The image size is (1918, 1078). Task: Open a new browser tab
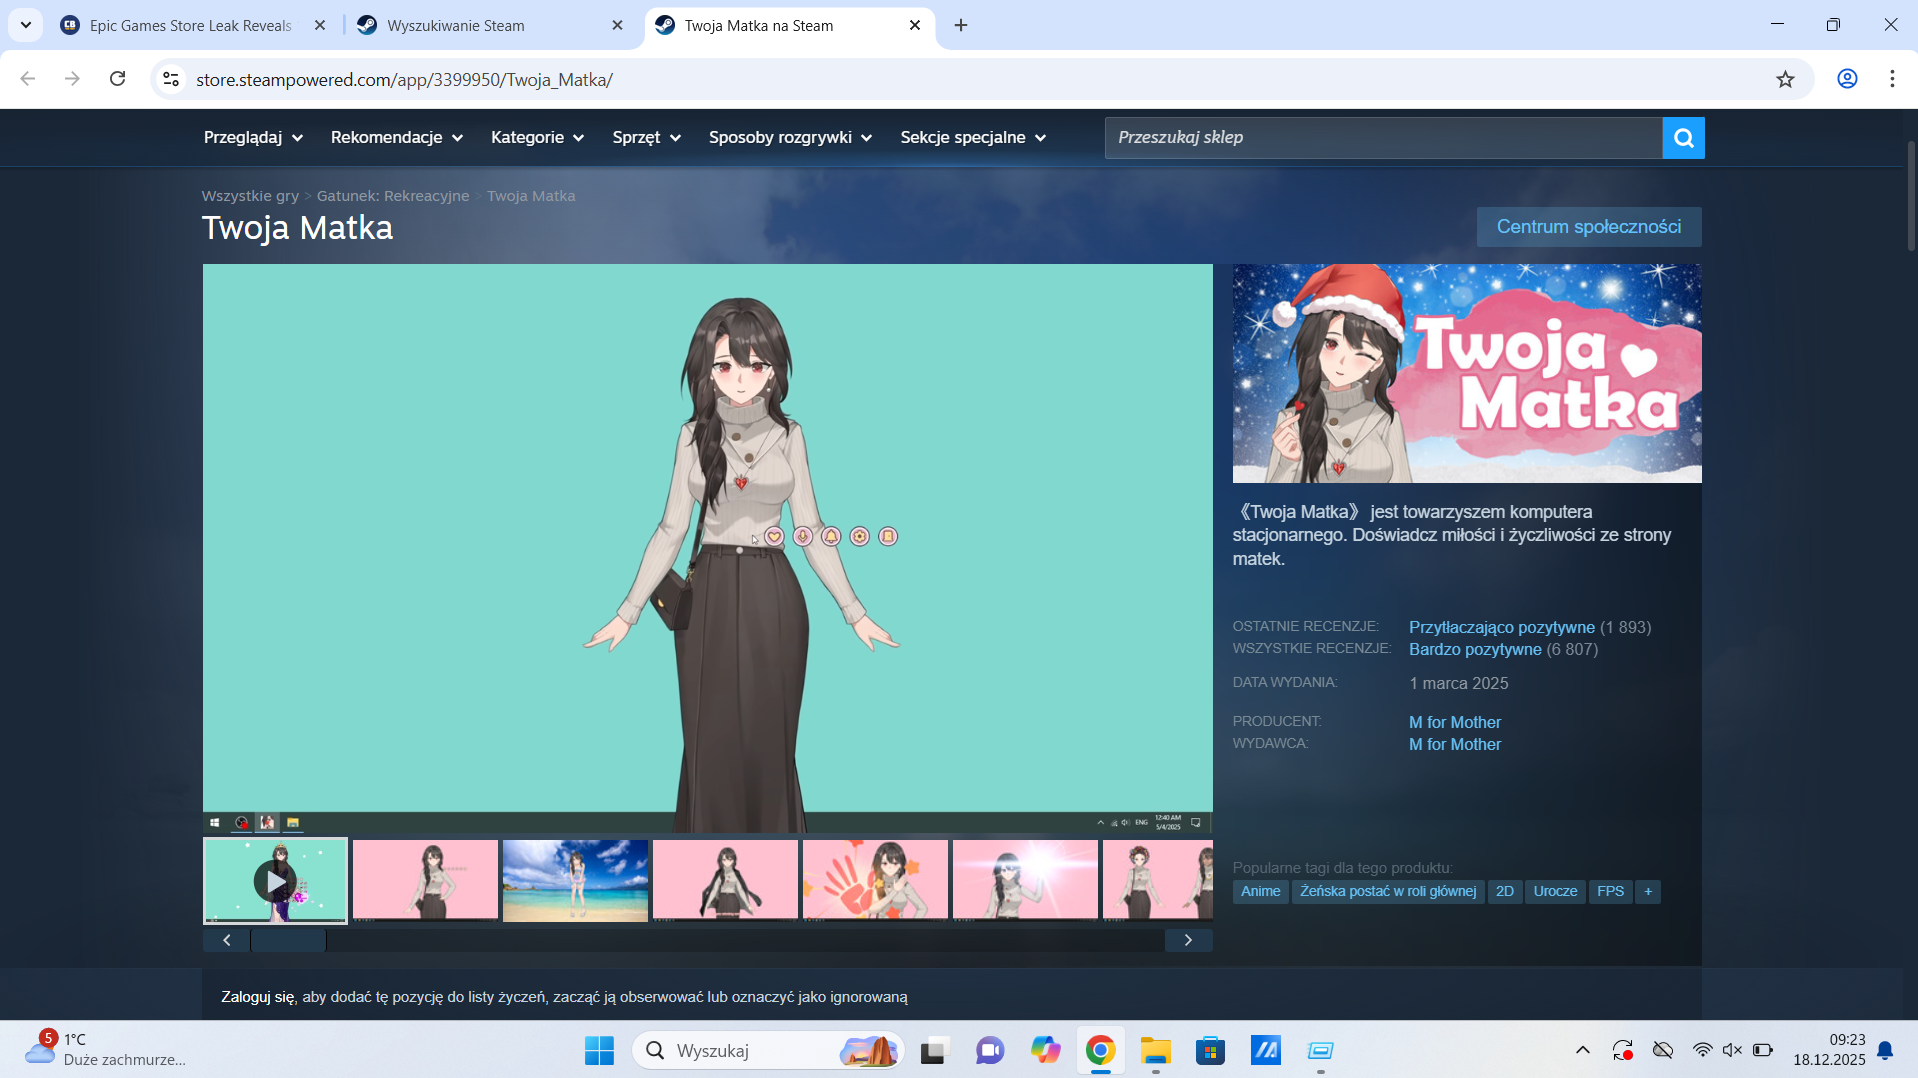pos(961,25)
